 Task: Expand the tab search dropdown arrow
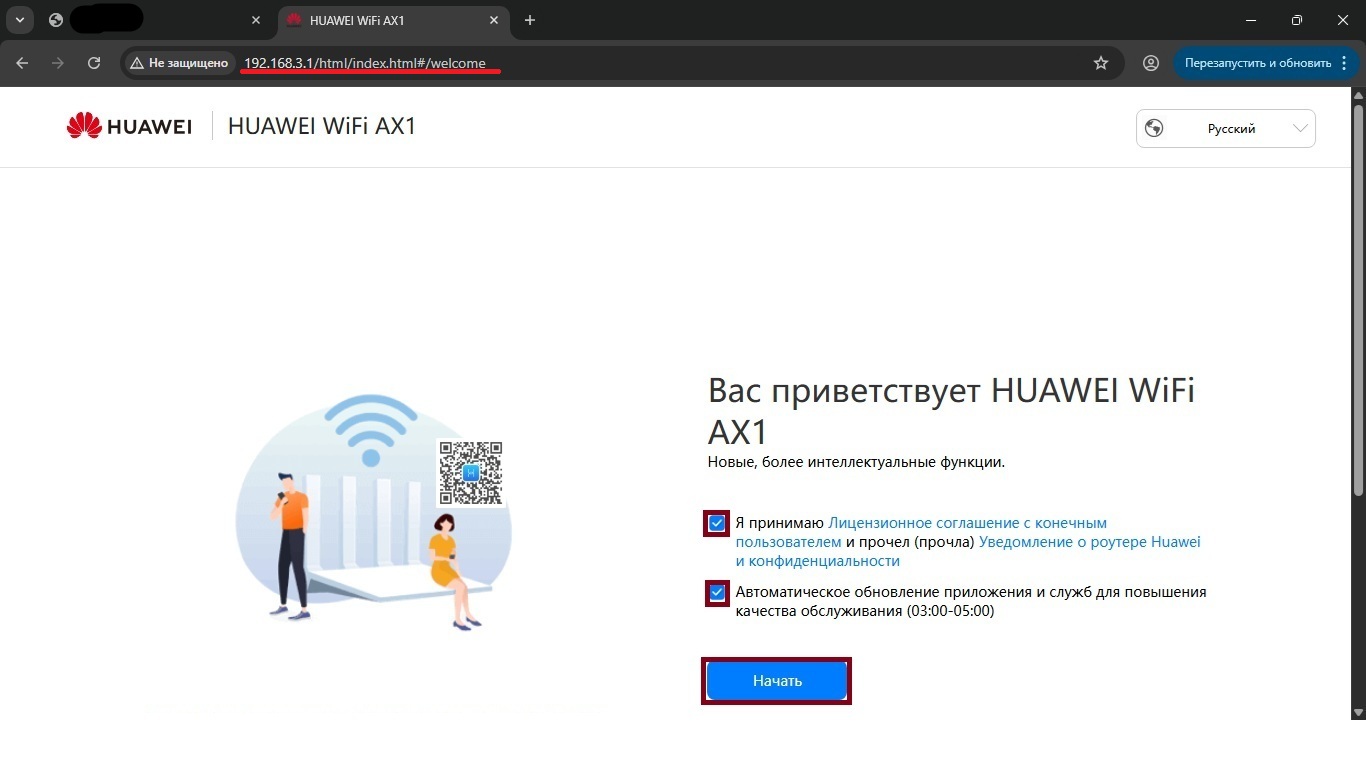coord(19,20)
